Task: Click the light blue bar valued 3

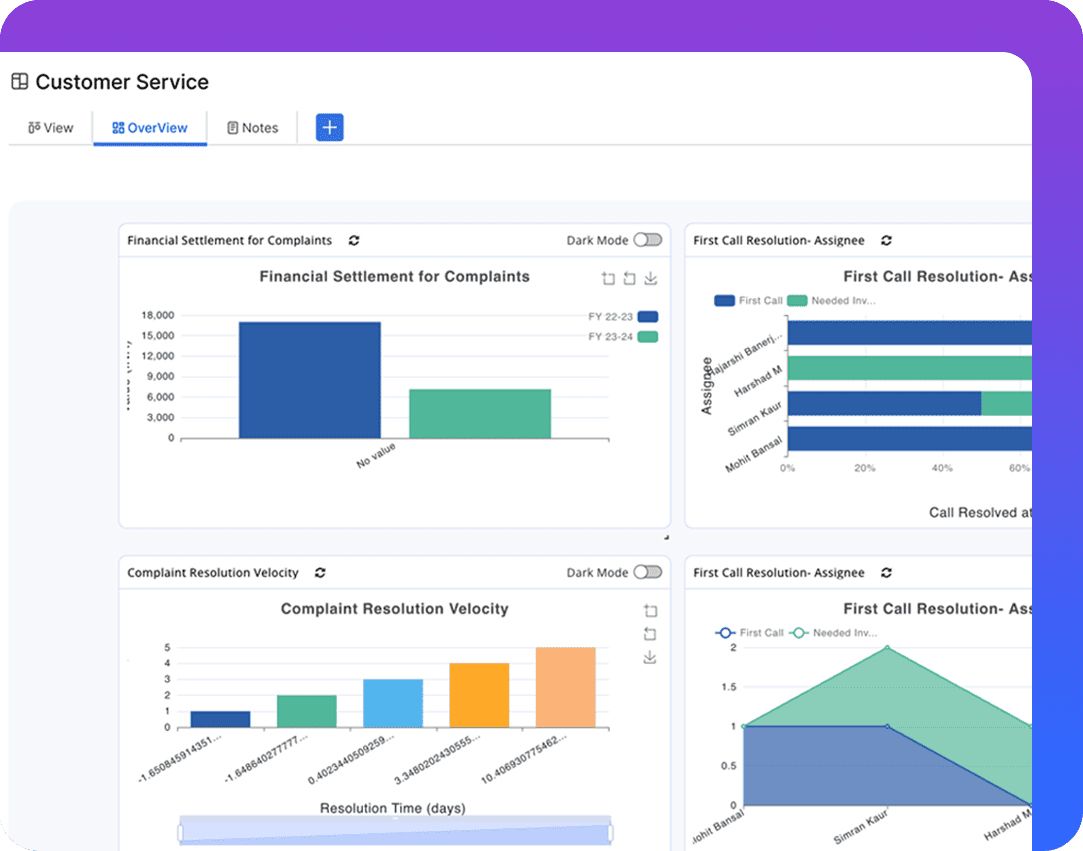Action: coord(393,703)
